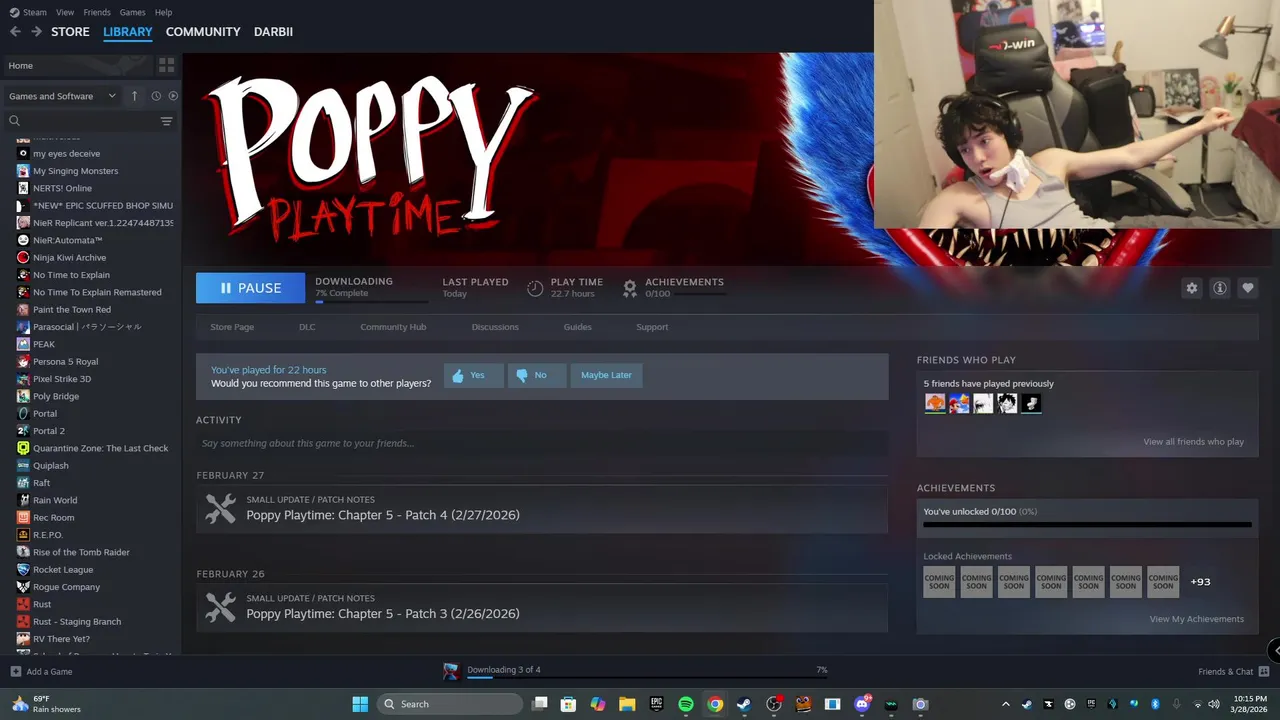Click the thumbs up Yes recommendation
Image resolution: width=1280 pixels, height=720 pixels.
[472, 375]
